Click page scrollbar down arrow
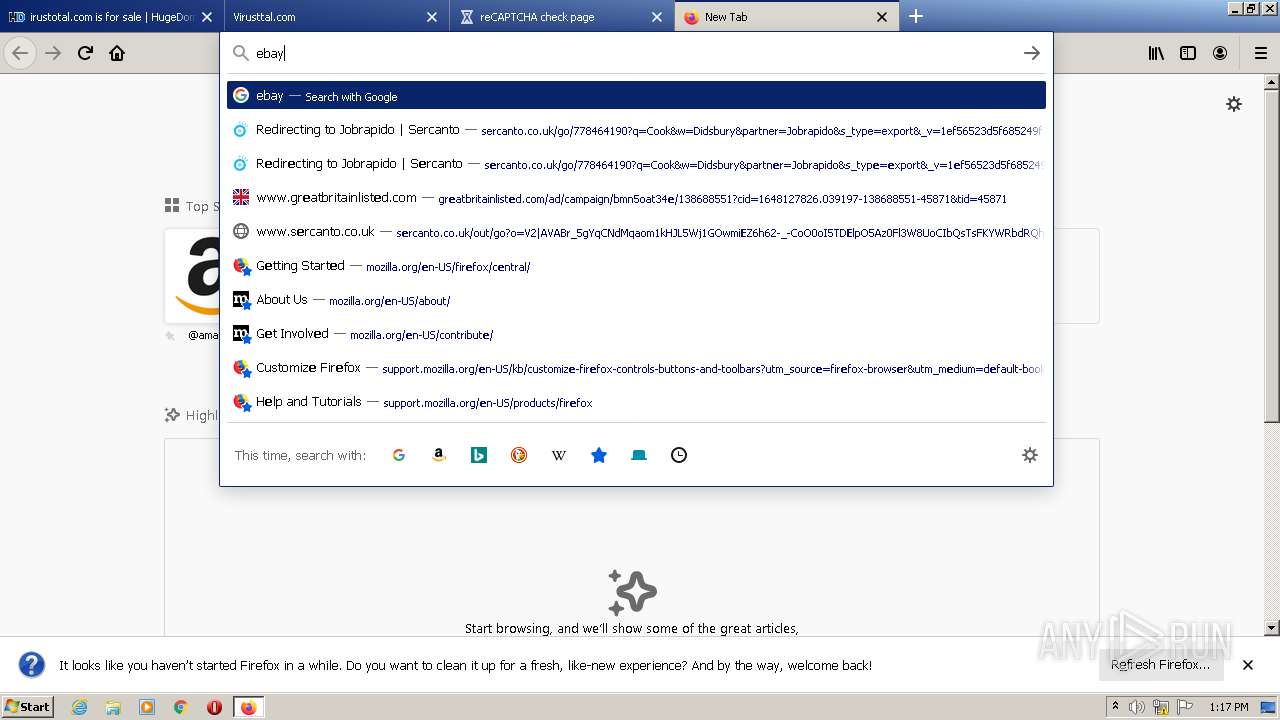 point(1272,628)
